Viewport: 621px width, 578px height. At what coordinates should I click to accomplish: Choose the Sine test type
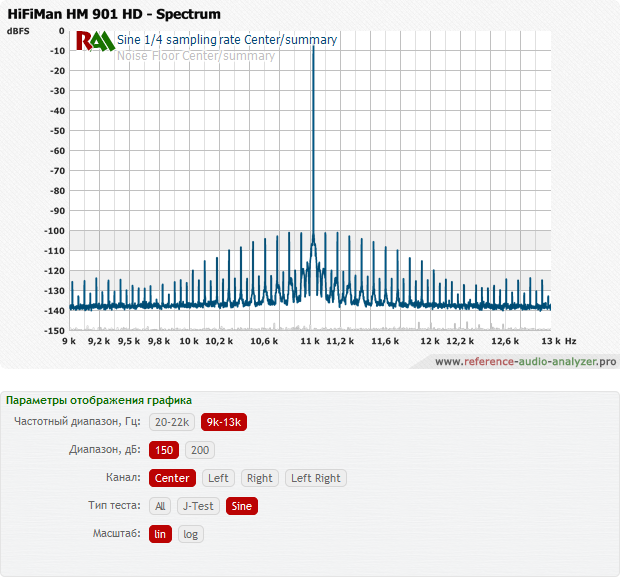[242, 506]
